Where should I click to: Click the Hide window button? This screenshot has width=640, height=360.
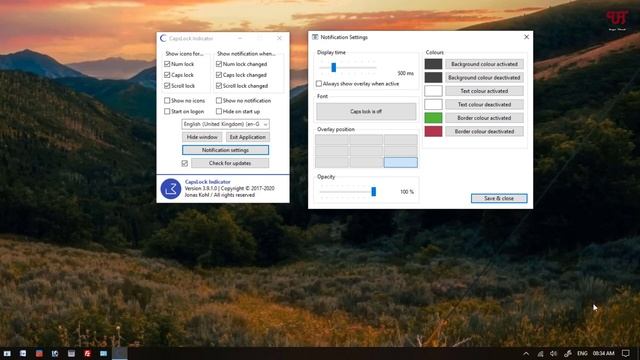pyautogui.click(x=202, y=137)
